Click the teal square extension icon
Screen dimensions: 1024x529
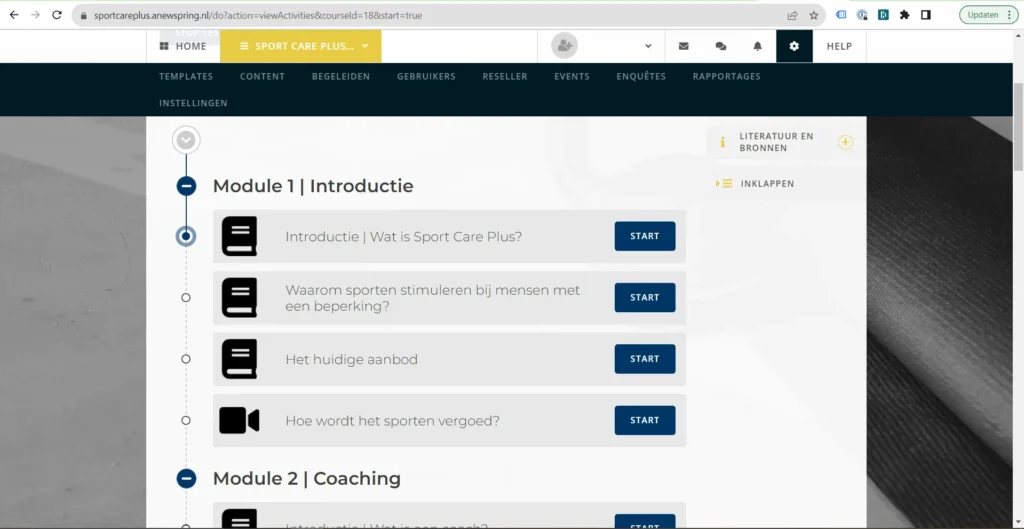click(883, 15)
